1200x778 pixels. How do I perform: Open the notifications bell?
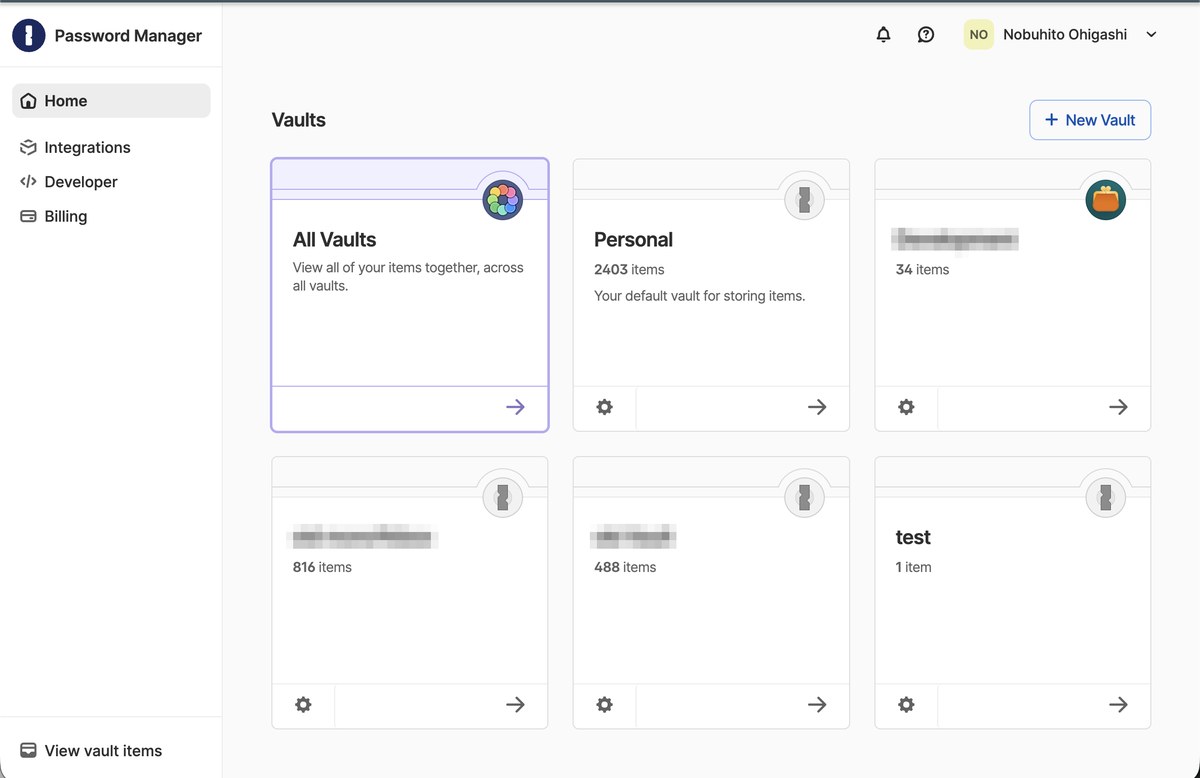click(883, 35)
